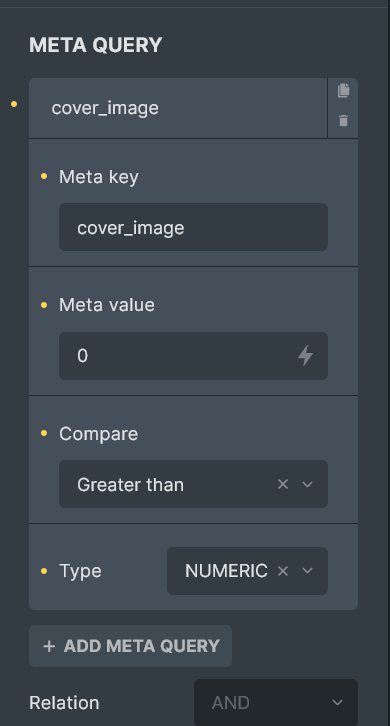The height and width of the screenshot is (726, 390).
Task: Click the yellow indicator dot beside Compare
Action: tap(44, 433)
